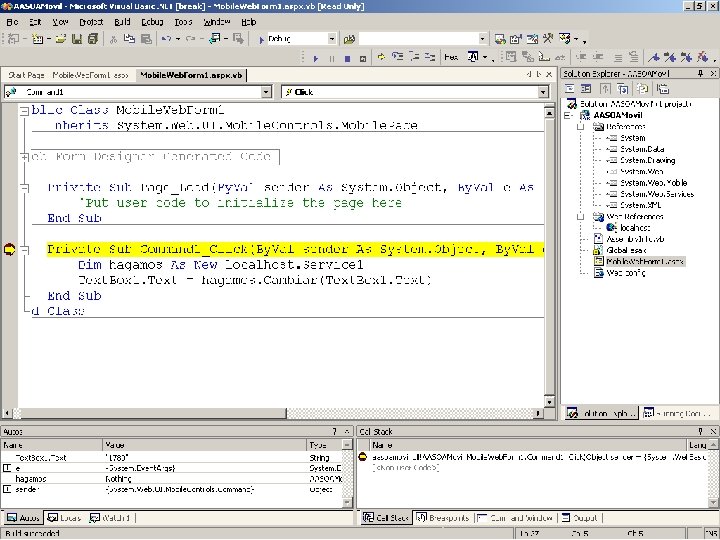This screenshot has height=540, width=720.
Task: Select the Global.asax file
Action: [x=626, y=250]
